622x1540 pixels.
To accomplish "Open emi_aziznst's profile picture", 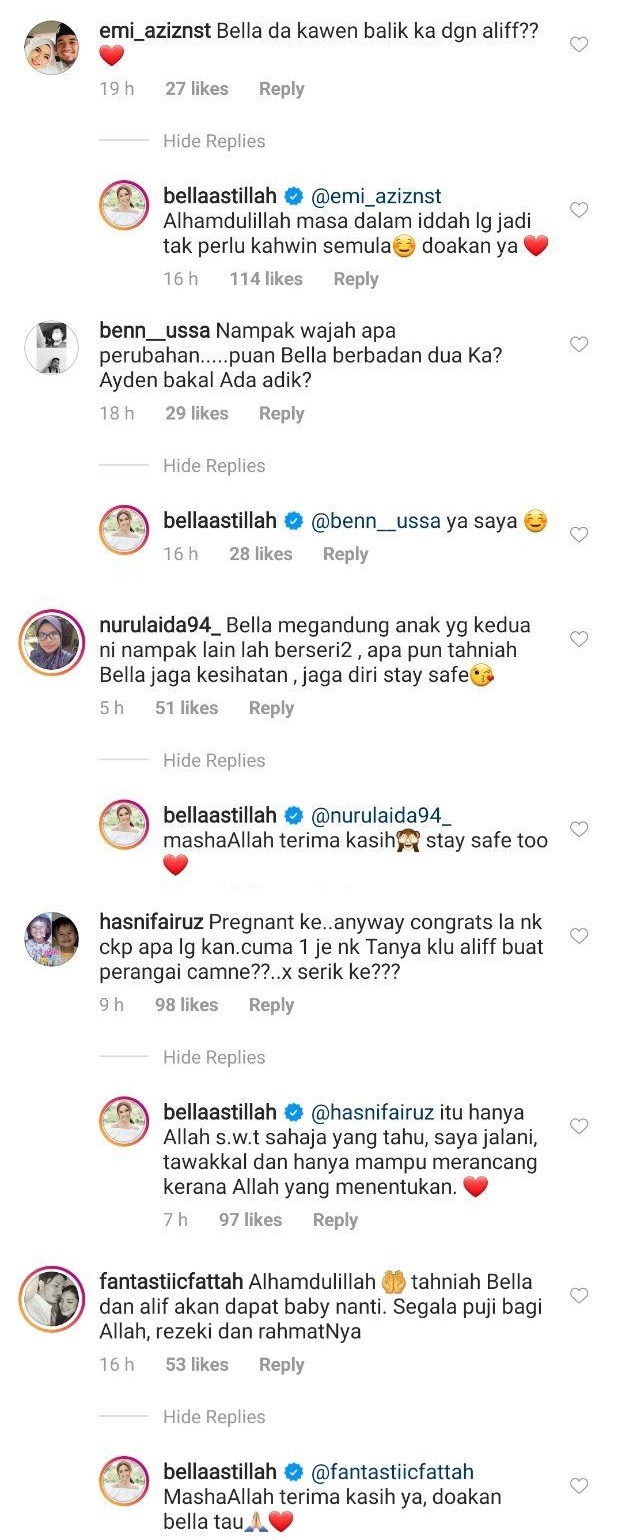I will 51,47.
